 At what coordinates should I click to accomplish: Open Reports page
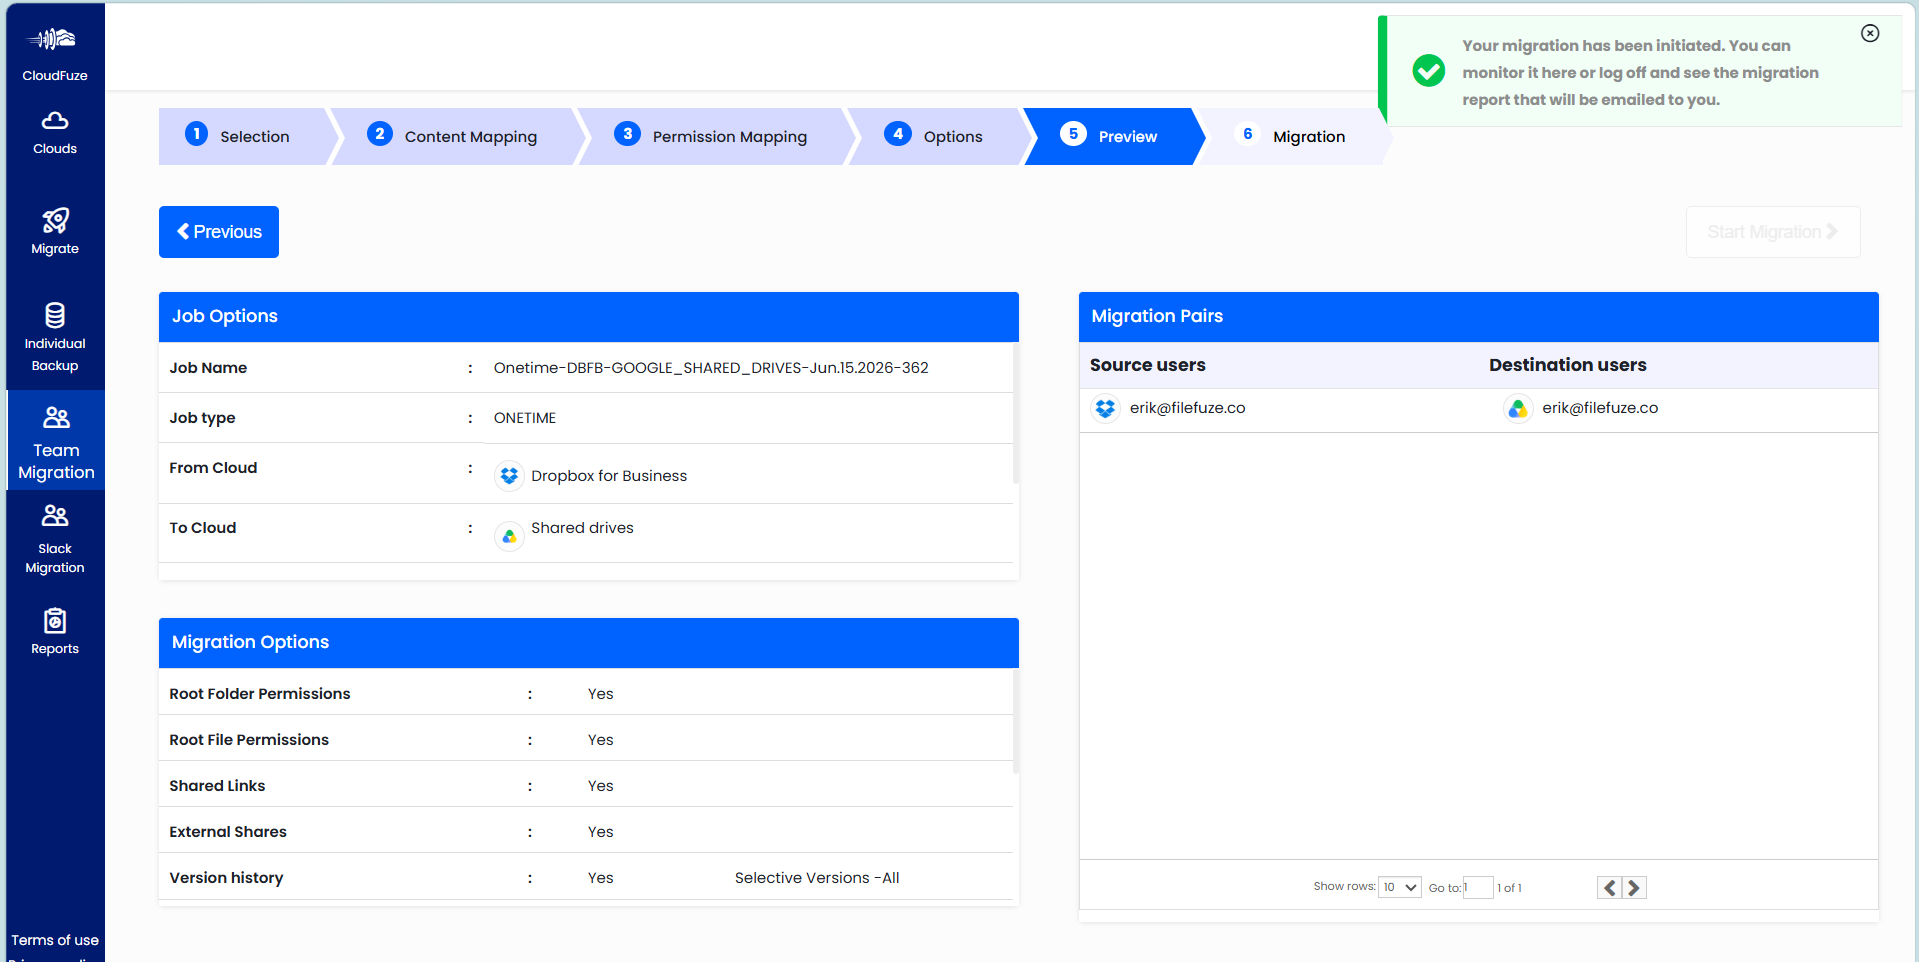click(x=54, y=631)
